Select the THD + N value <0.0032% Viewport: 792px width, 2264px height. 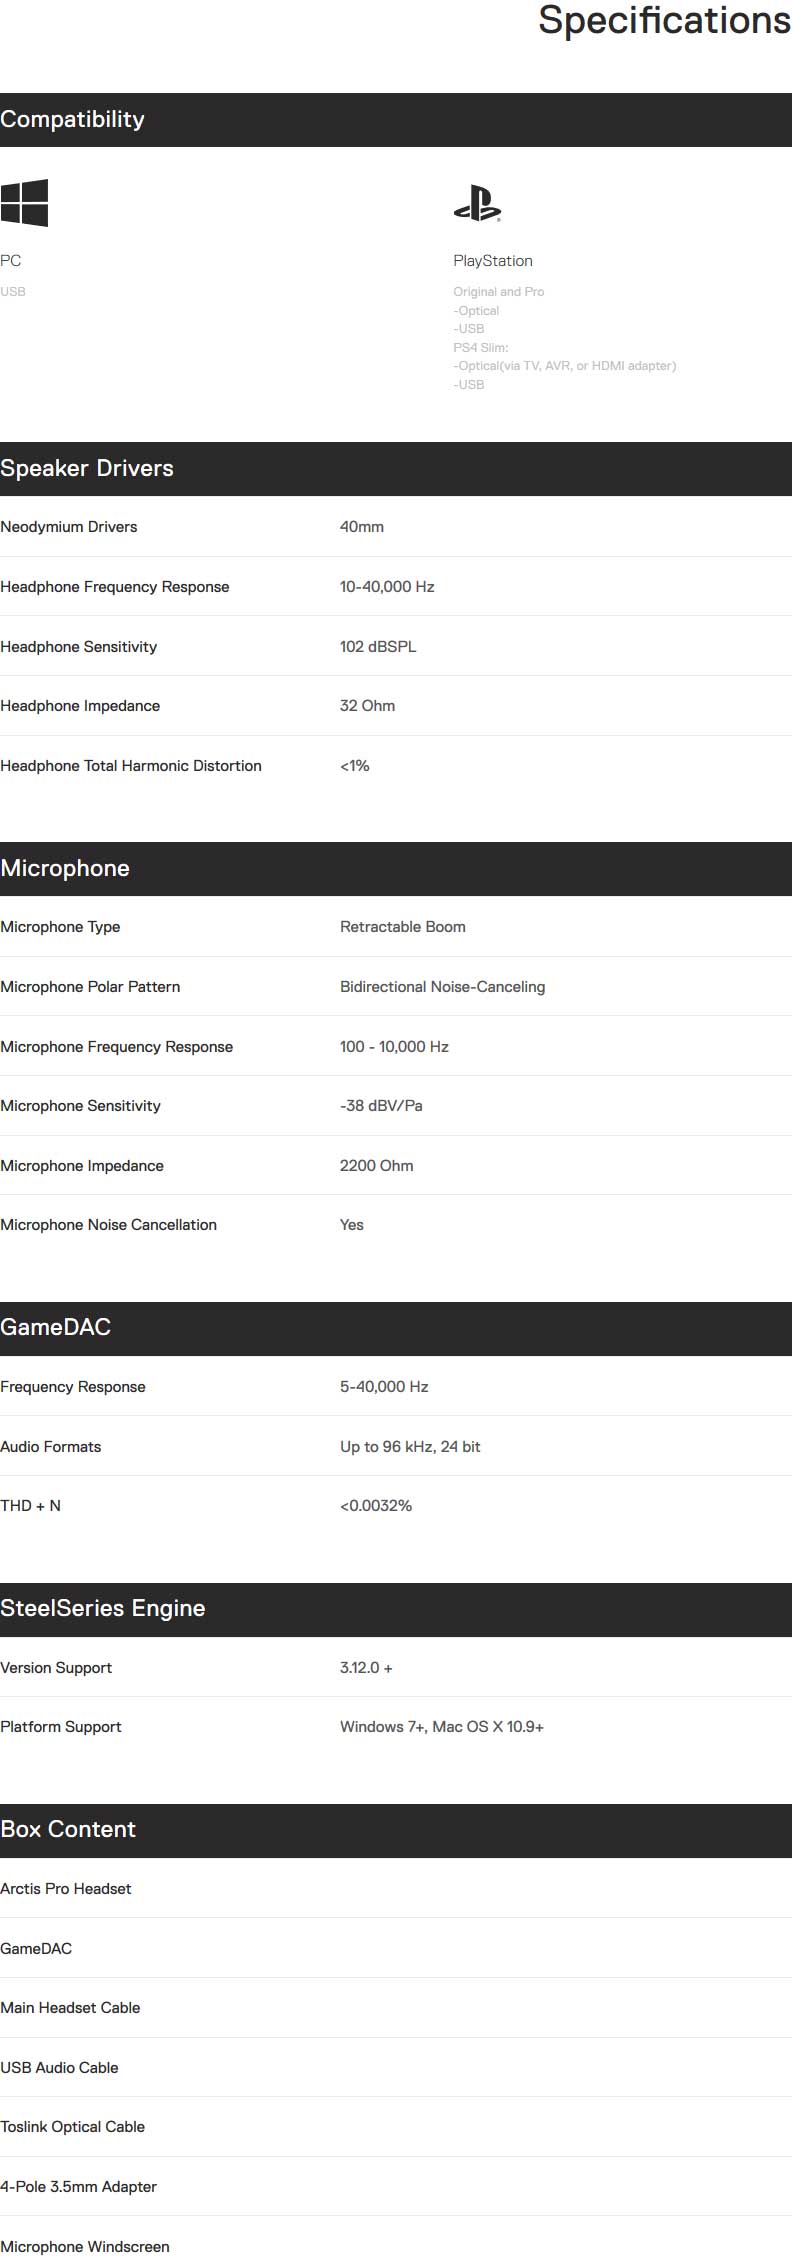[376, 1506]
